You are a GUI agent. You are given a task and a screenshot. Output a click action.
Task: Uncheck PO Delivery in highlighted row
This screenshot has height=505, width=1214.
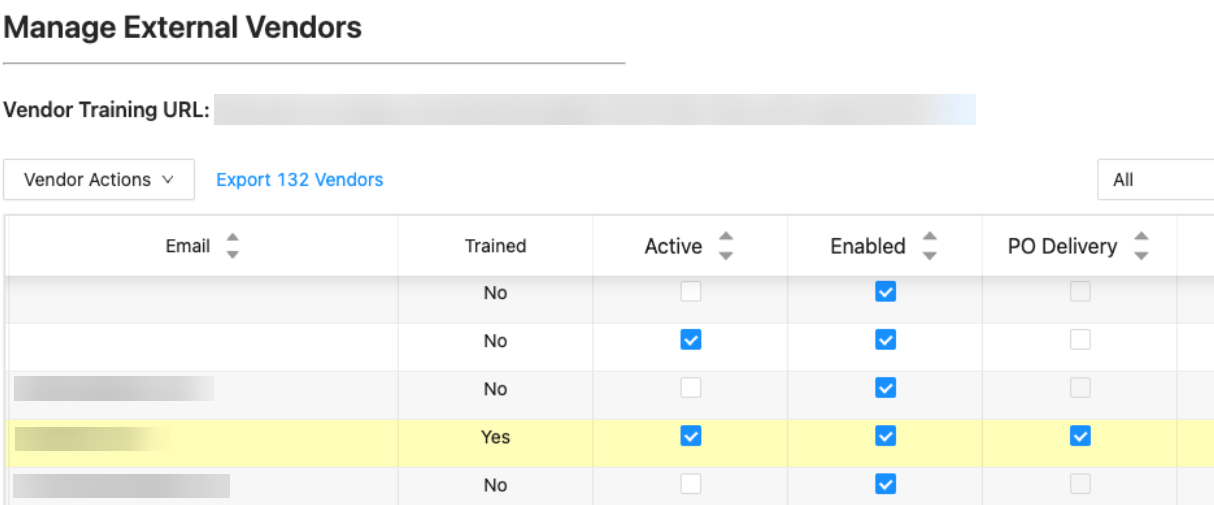pos(1080,436)
